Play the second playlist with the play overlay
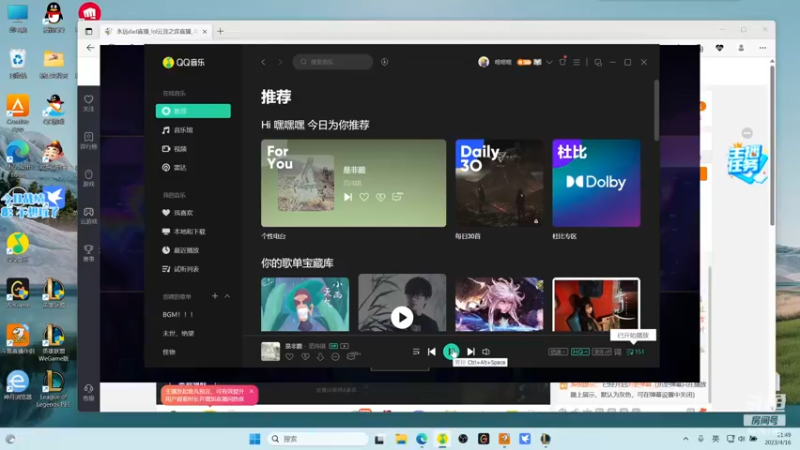 click(x=402, y=317)
